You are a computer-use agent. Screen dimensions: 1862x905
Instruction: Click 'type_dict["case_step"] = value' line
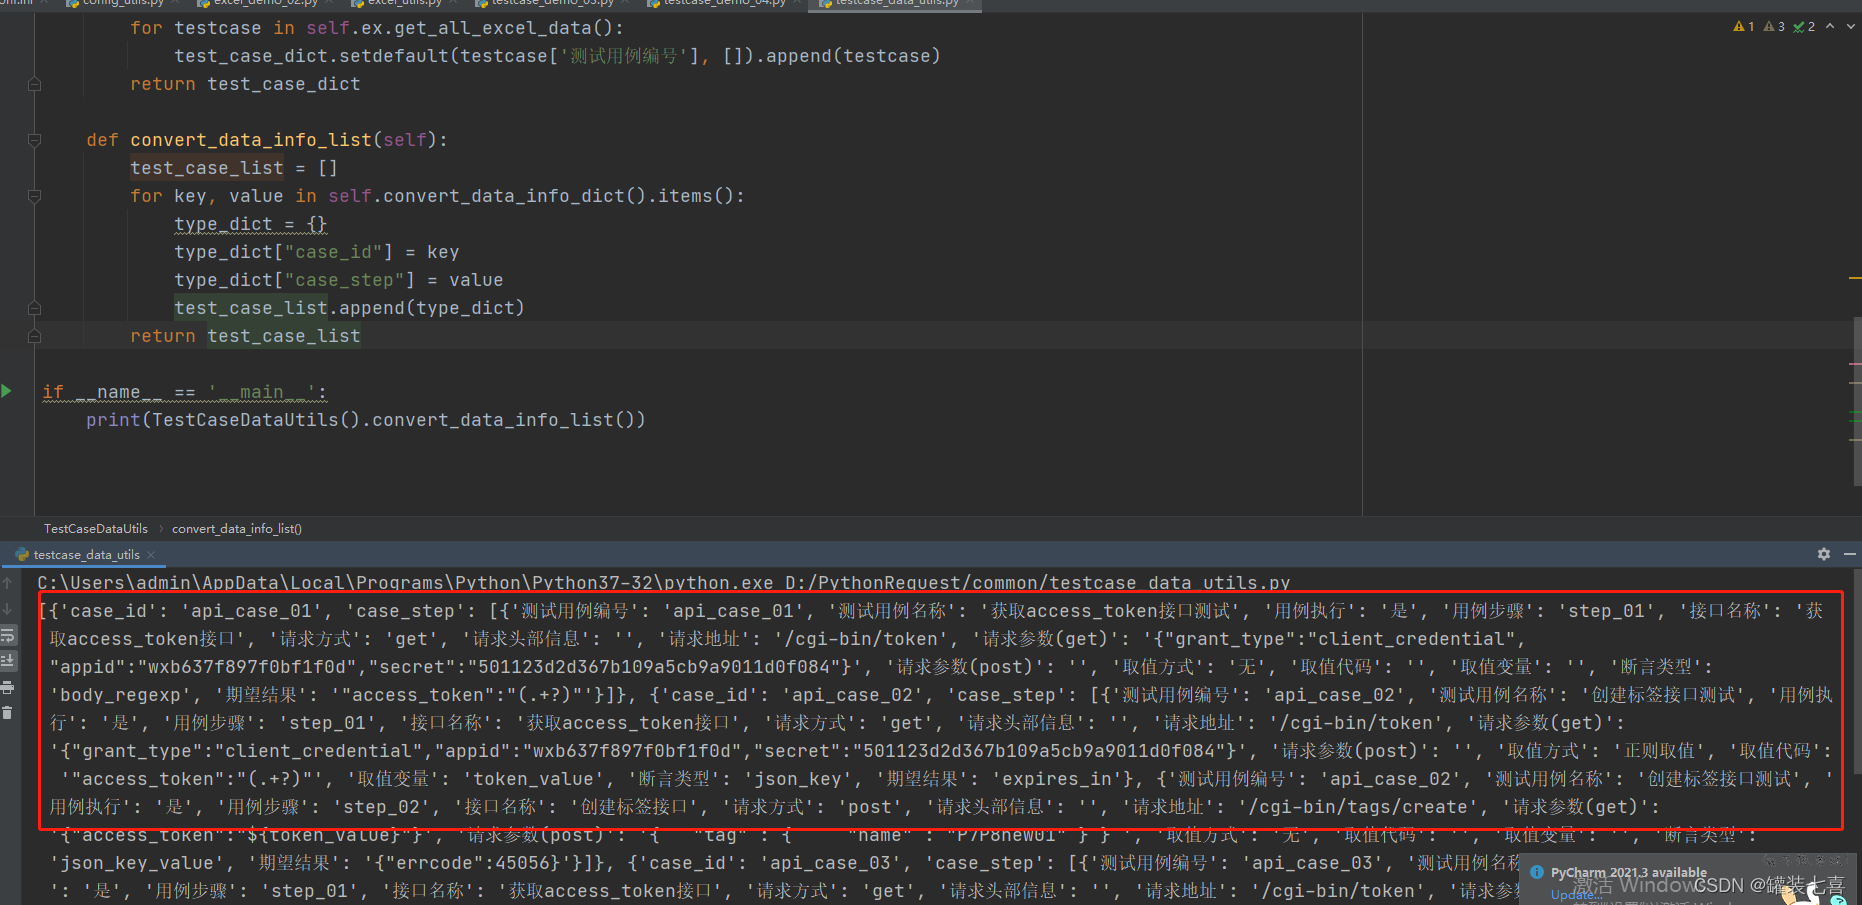339,280
